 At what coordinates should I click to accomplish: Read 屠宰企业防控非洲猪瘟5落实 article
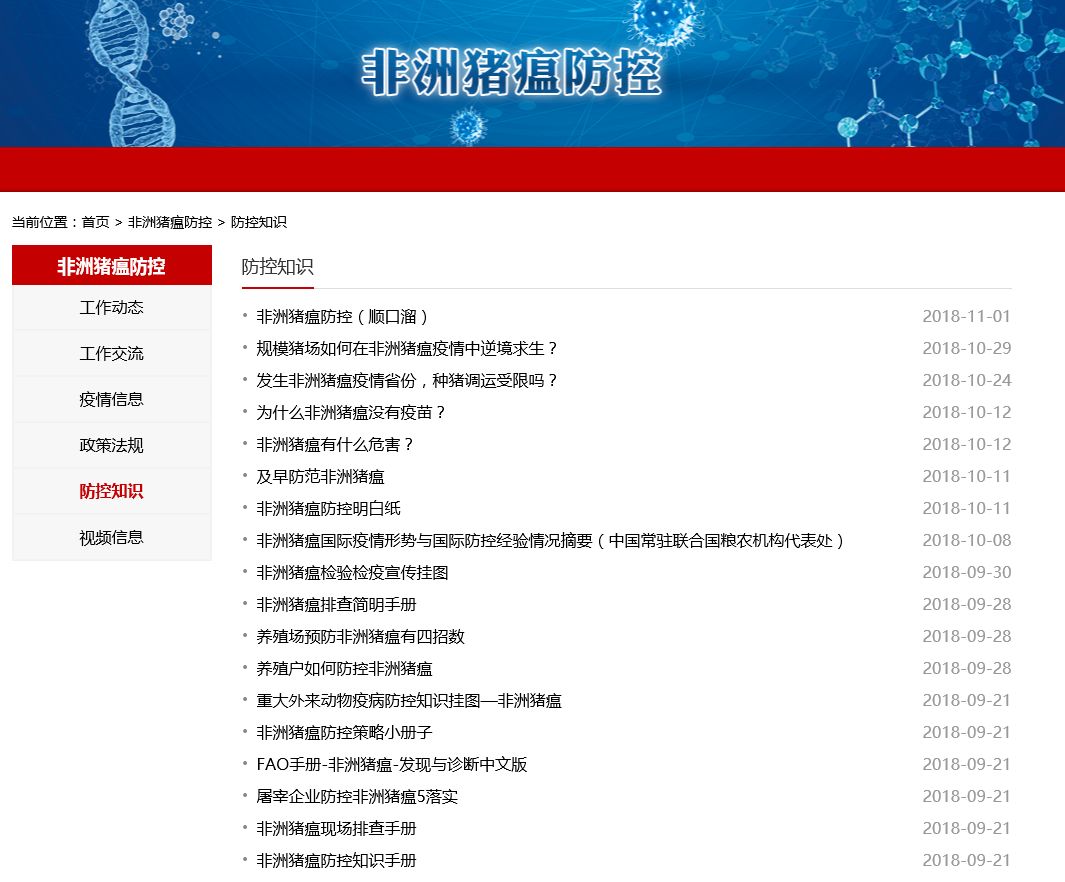[x=357, y=797]
